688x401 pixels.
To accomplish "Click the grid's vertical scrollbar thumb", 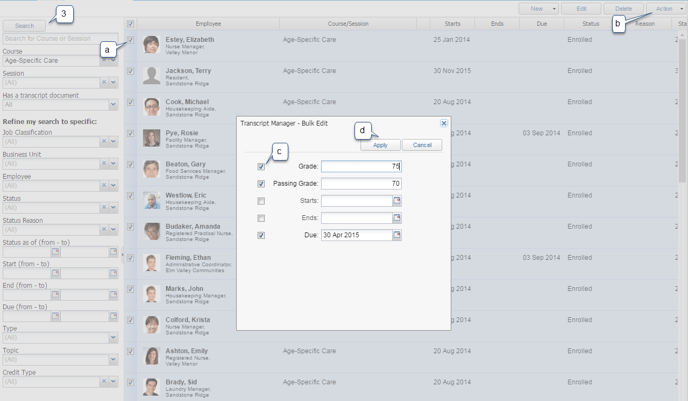I will click(682, 110).
